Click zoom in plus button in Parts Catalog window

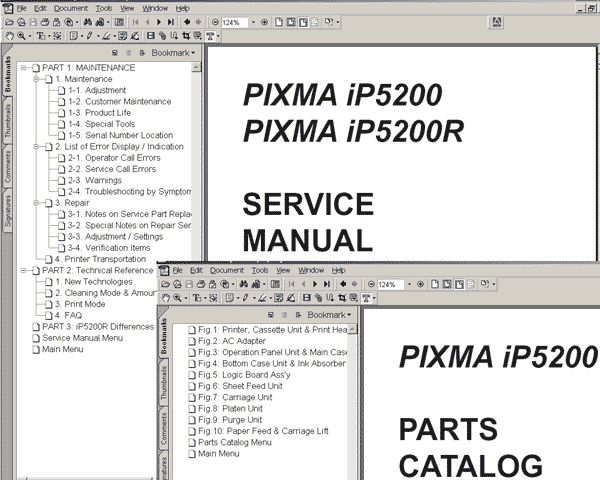pos(421,284)
